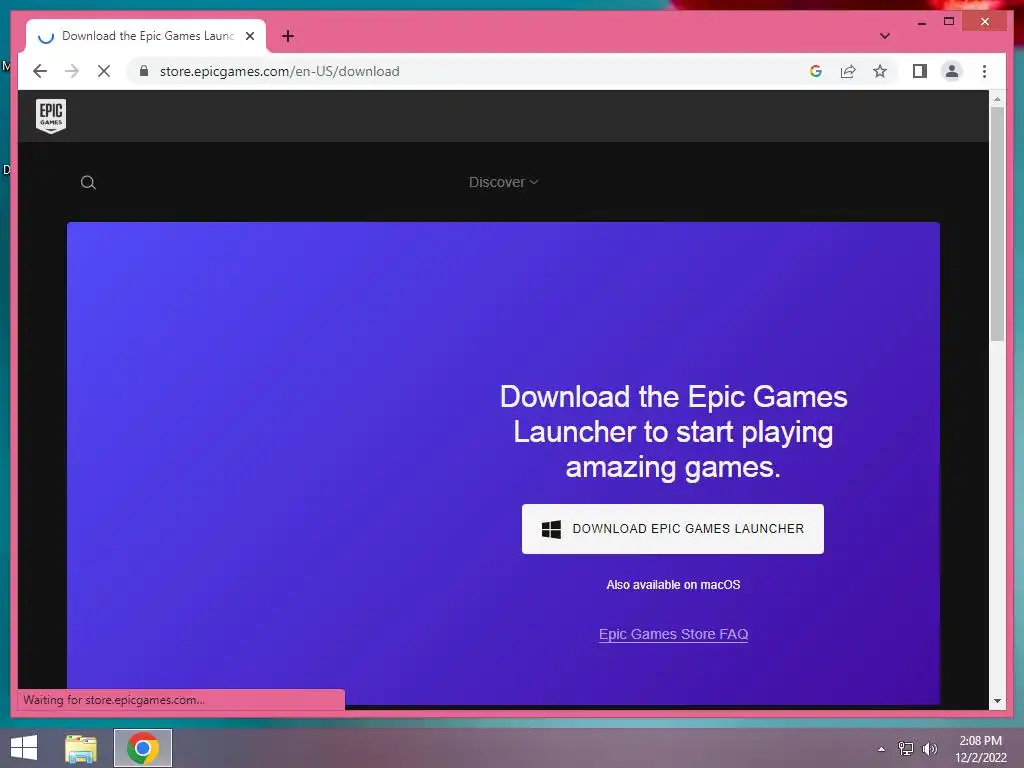Open the Epic Games Store FAQ link
Image resolution: width=1024 pixels, height=768 pixels.
coord(673,634)
